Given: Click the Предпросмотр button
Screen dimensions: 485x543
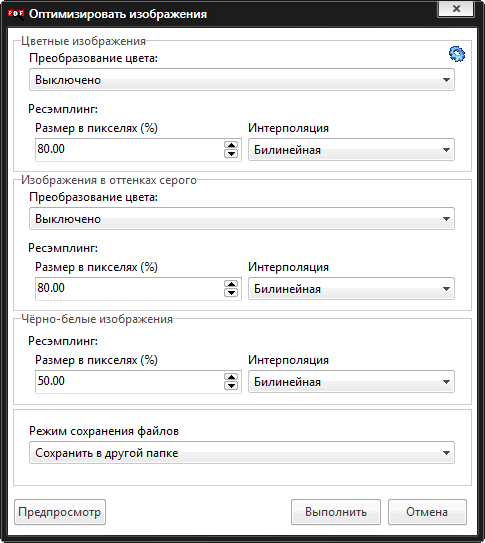Looking at the screenshot, I should coord(60,512).
